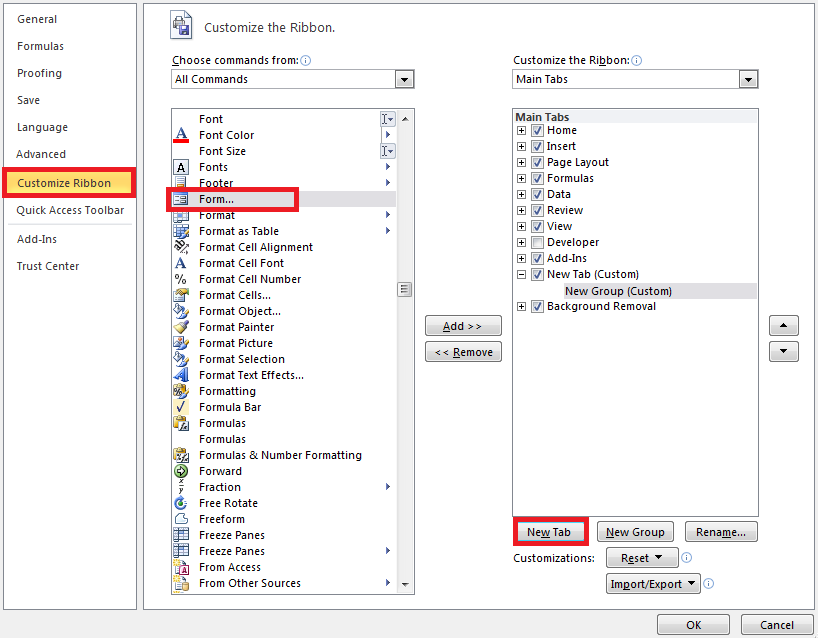Select the Fonts command icon

181,167
